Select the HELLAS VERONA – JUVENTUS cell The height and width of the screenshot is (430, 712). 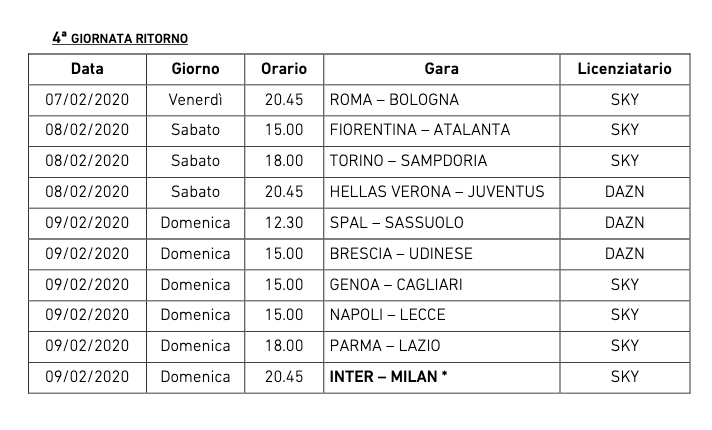(437, 192)
